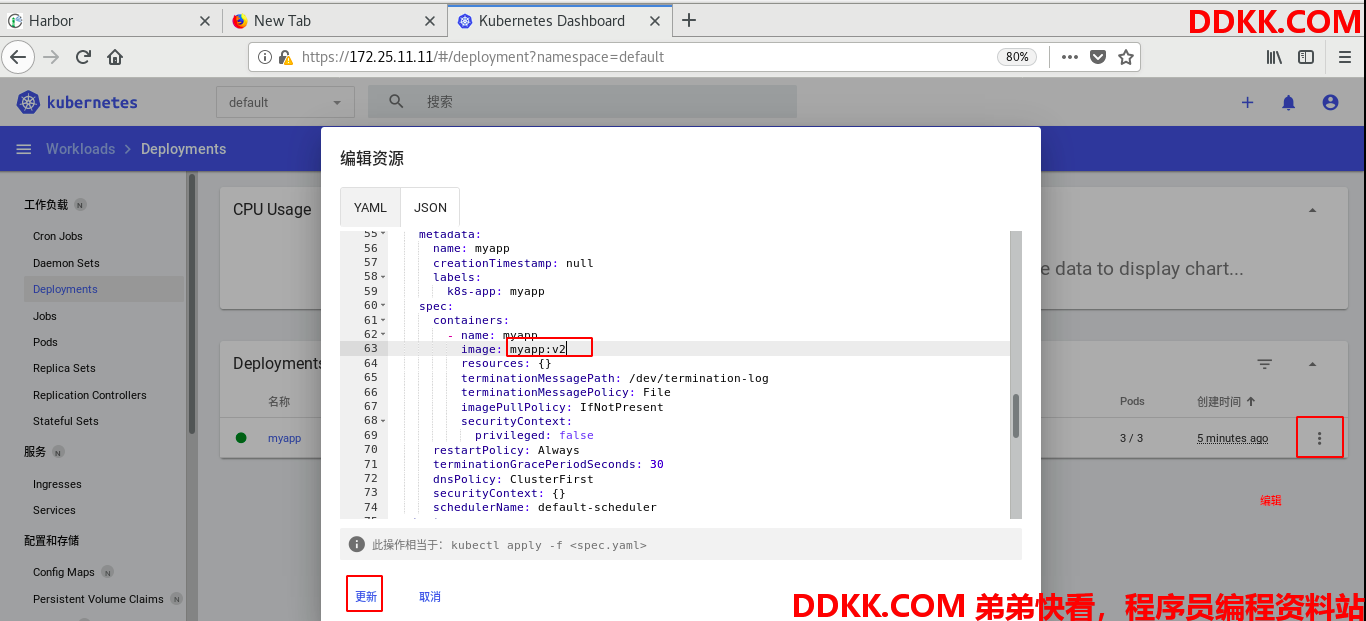Image resolution: width=1366 pixels, height=621 pixels.
Task: Open Services in the sidebar
Action: [54, 510]
